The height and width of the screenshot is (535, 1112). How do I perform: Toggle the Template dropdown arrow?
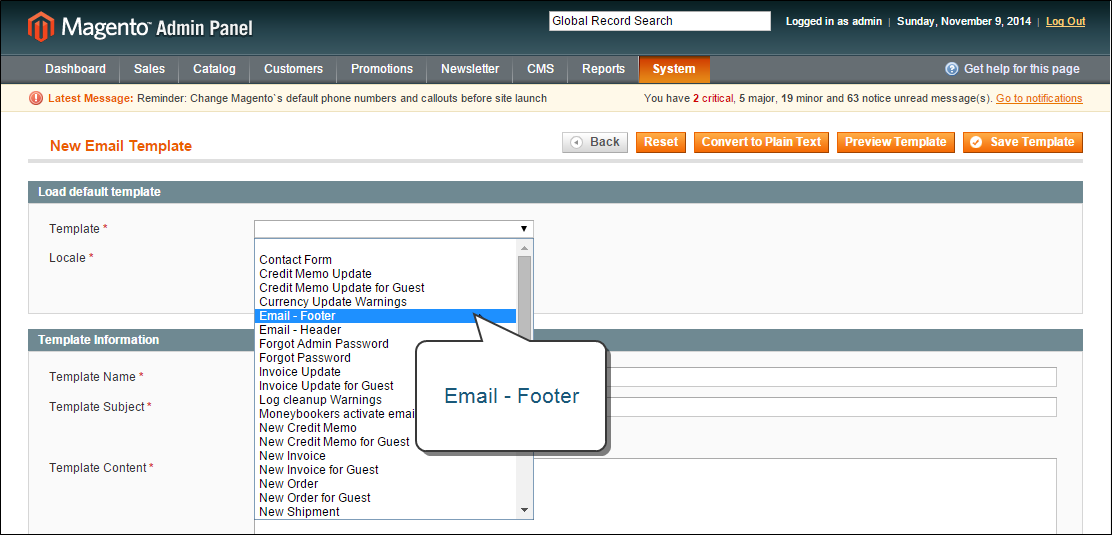[523, 228]
